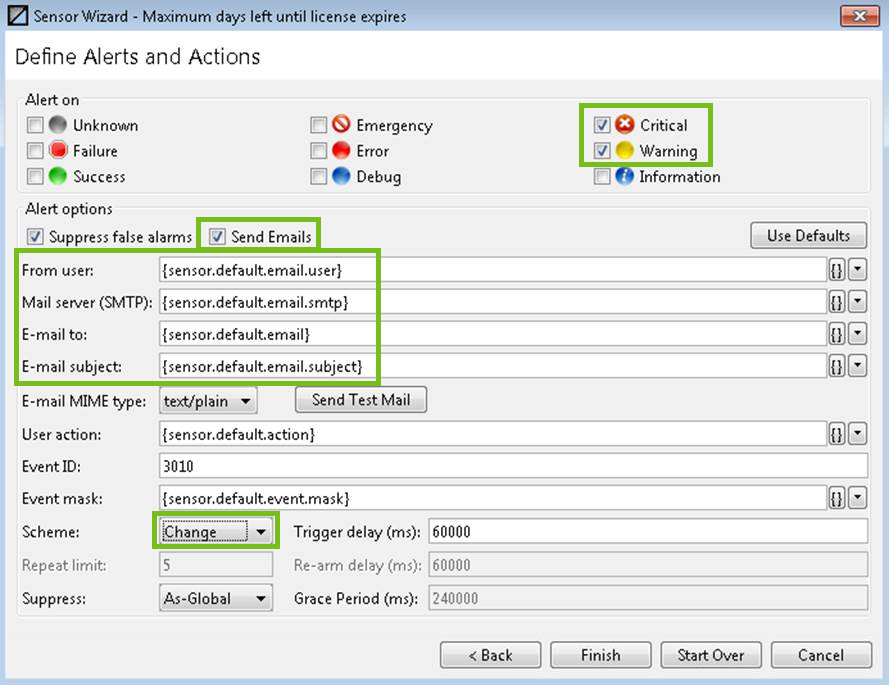Enable the Emergency alert checkbox
Image resolution: width=889 pixels, height=685 pixels.
point(319,125)
